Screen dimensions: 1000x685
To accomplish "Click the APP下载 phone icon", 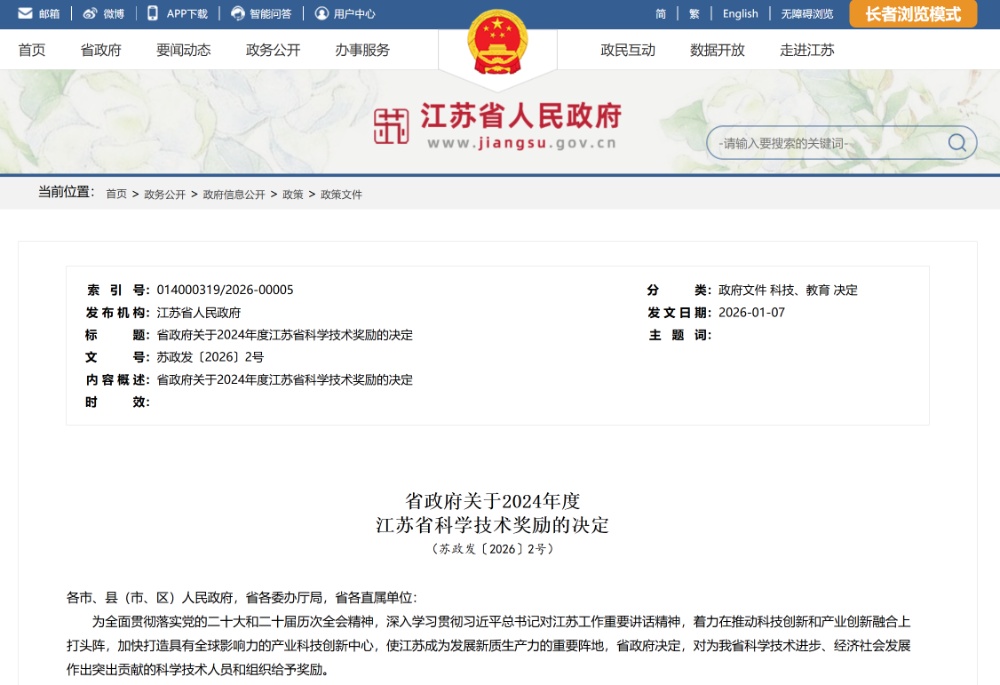I will (153, 14).
